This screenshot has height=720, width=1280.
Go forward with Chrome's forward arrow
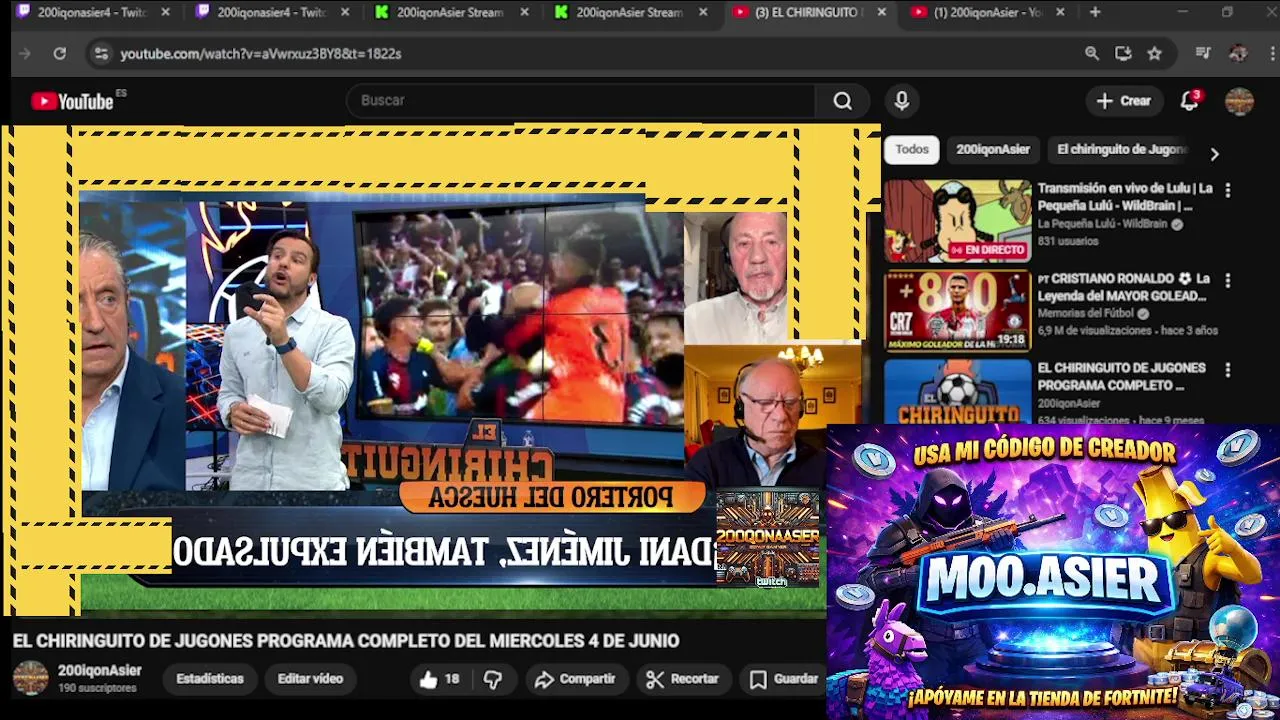tap(25, 53)
